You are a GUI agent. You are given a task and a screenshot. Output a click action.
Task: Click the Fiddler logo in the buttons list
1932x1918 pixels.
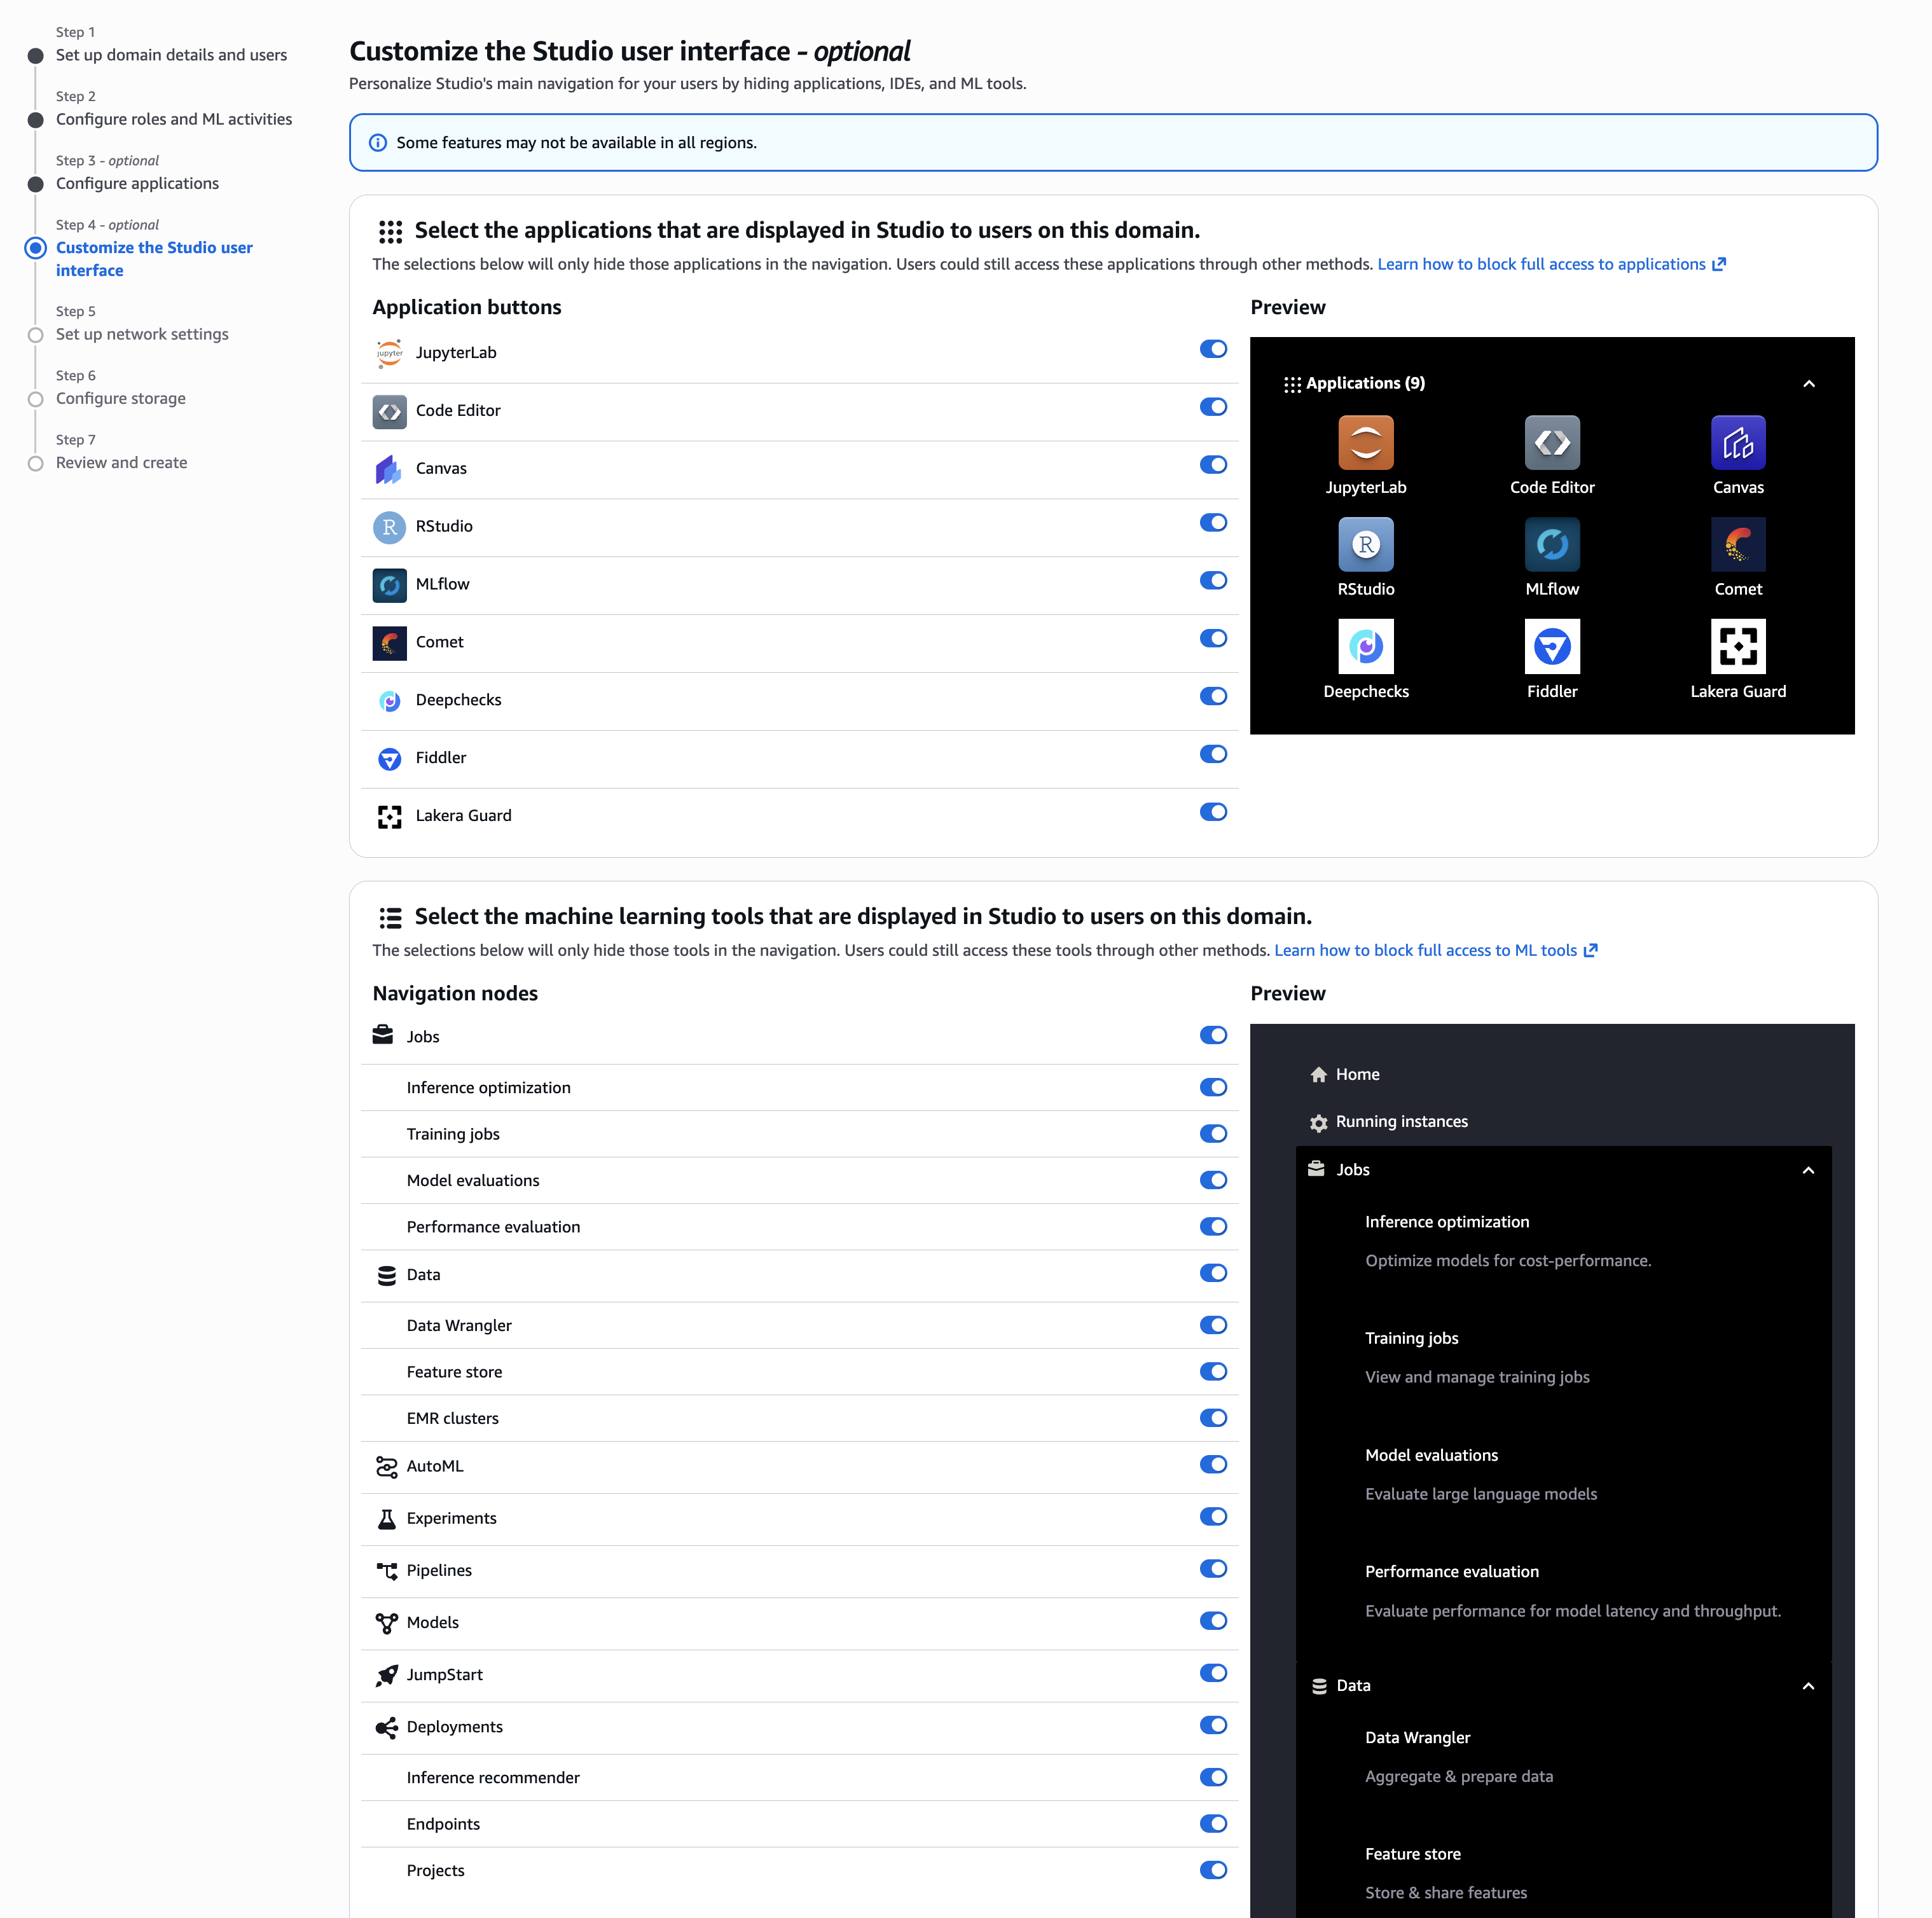click(389, 759)
